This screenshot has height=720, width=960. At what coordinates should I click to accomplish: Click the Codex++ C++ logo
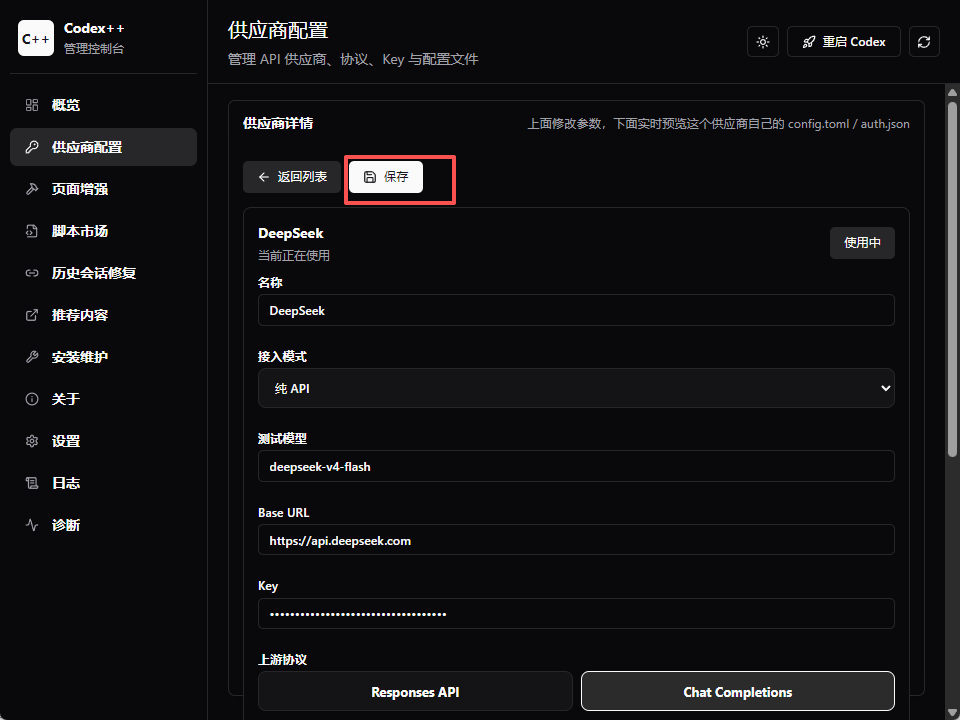pos(36,38)
